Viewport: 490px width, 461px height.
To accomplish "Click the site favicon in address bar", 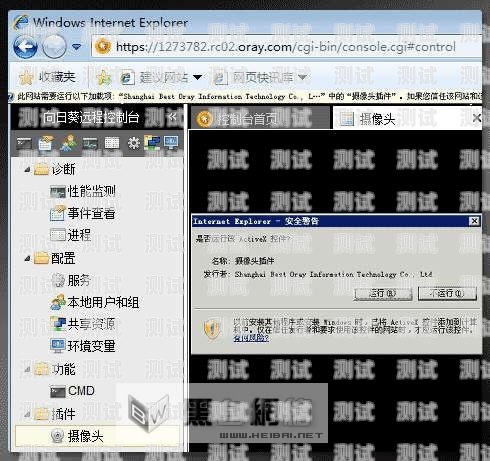I will (103, 46).
